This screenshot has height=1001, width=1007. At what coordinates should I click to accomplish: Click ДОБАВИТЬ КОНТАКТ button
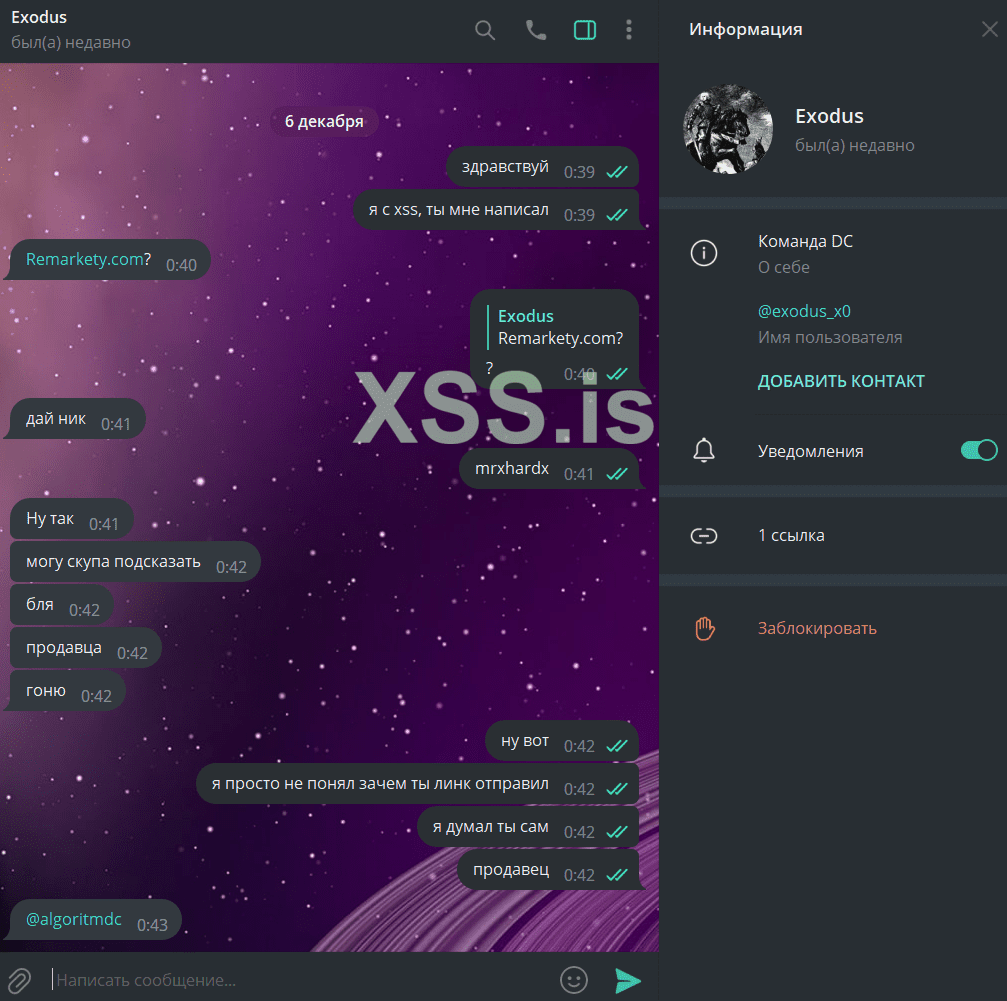[x=841, y=381]
